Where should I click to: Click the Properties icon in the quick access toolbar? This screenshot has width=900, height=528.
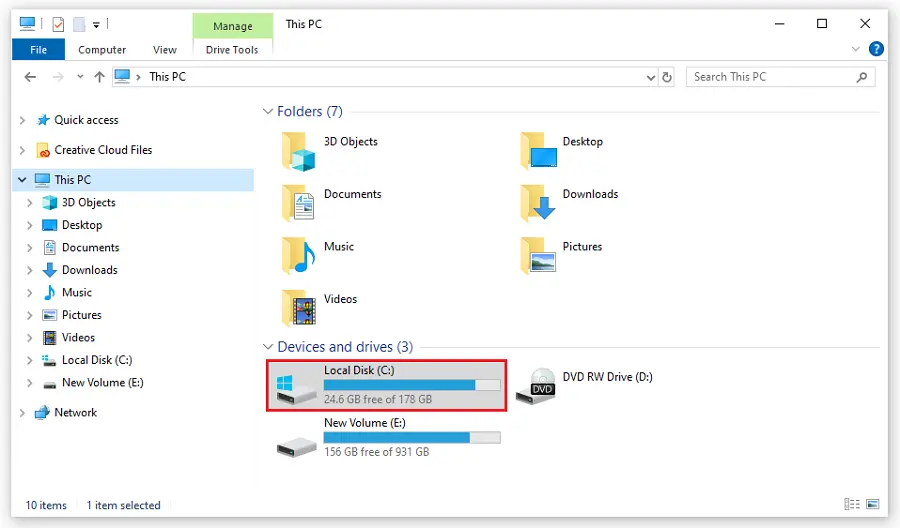click(x=57, y=24)
